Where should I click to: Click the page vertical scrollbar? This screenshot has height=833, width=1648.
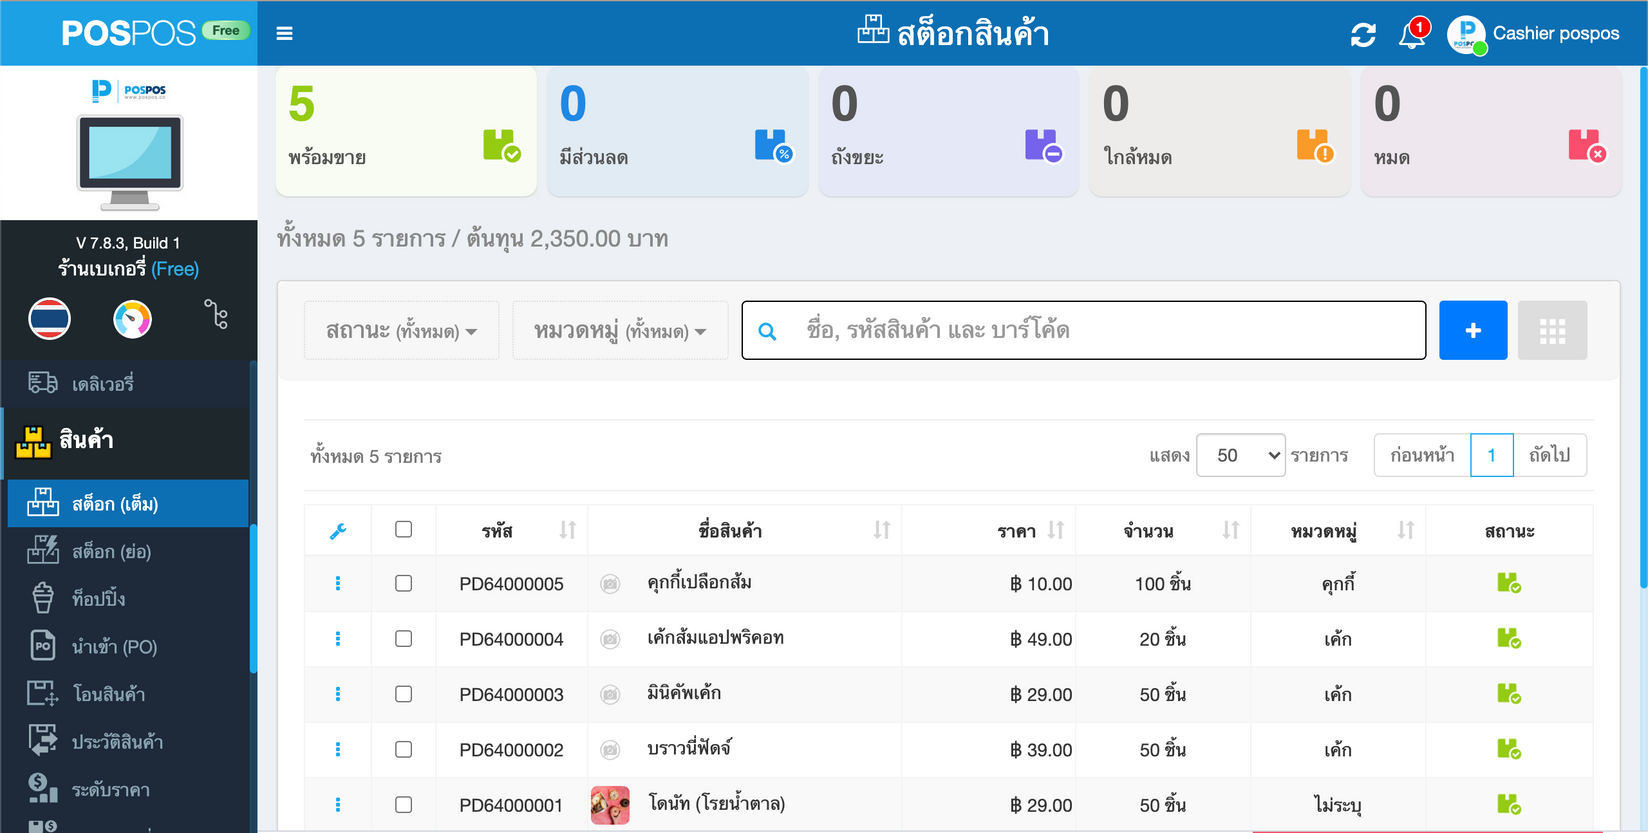(1643, 328)
